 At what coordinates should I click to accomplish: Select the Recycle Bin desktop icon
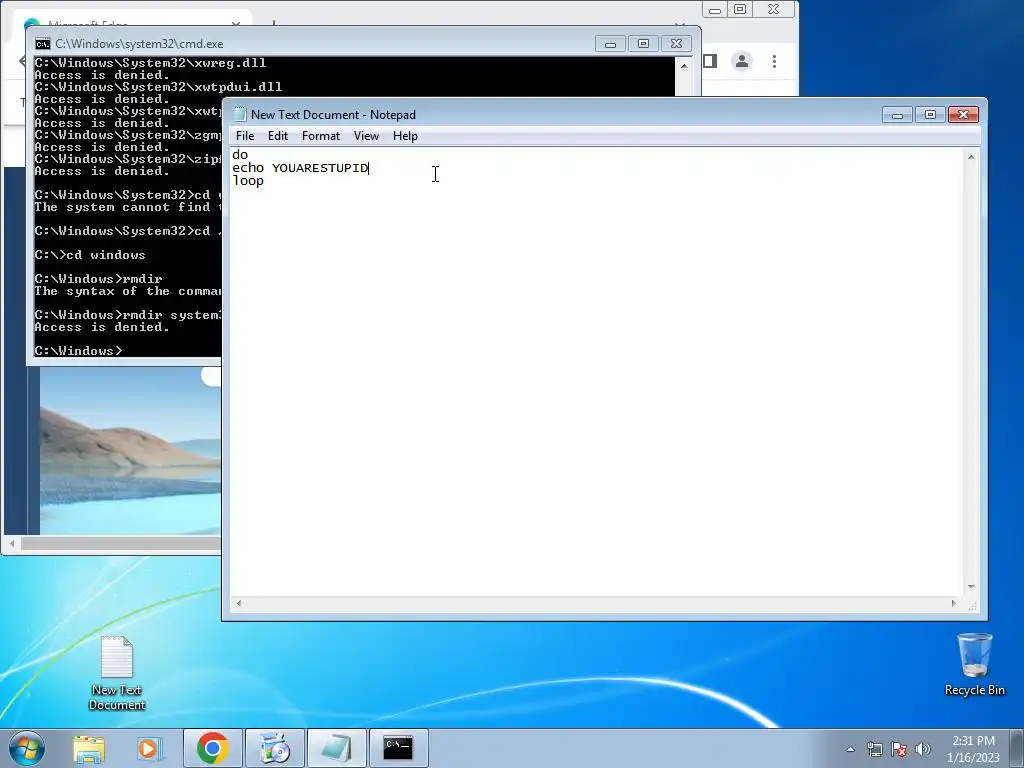pyautogui.click(x=974, y=665)
